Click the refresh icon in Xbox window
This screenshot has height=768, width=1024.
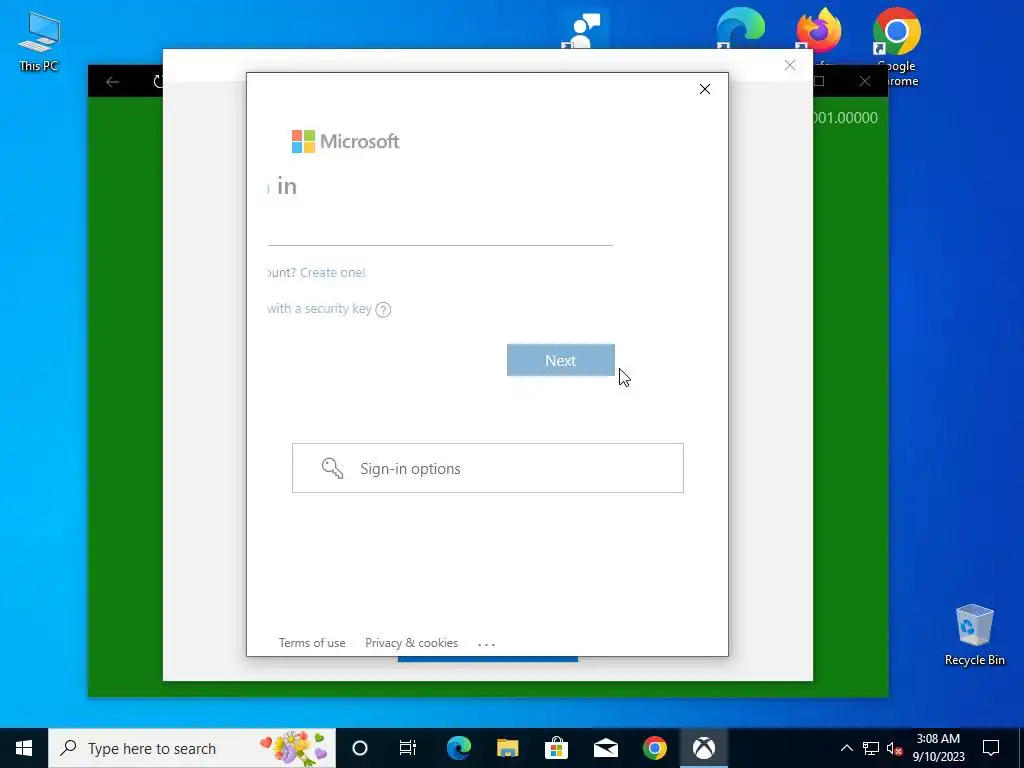click(x=157, y=82)
